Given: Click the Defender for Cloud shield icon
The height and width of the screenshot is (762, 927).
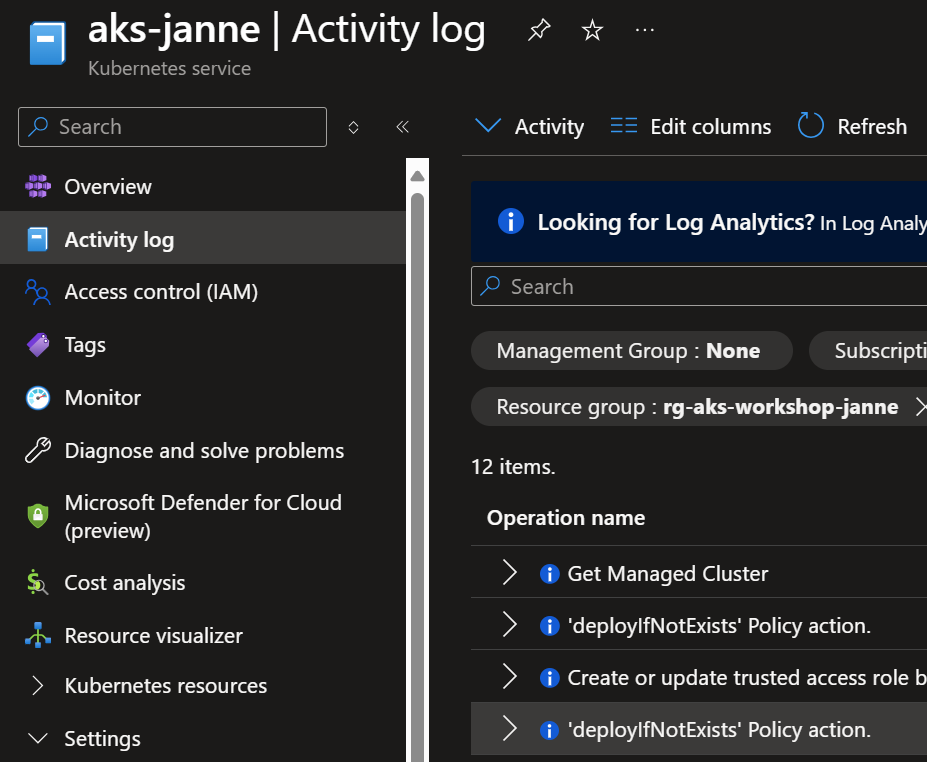Looking at the screenshot, I should click(x=38, y=515).
